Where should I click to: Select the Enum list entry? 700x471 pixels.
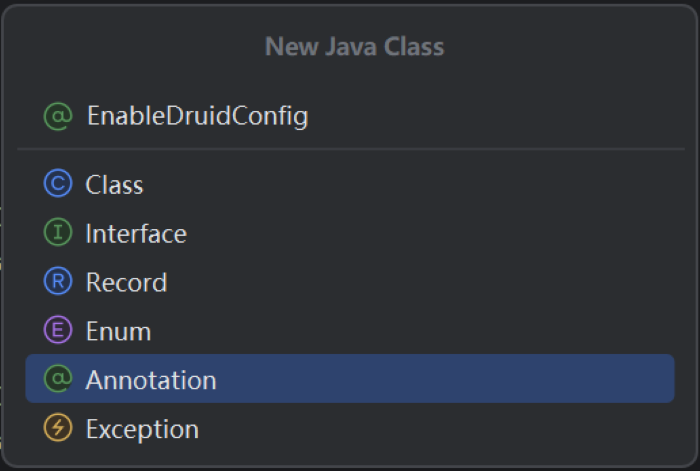[x=118, y=331]
